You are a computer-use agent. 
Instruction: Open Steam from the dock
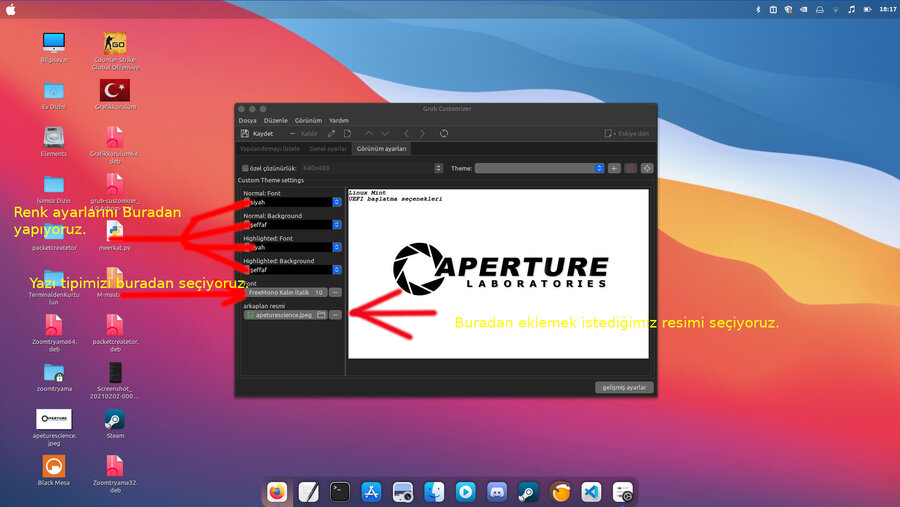[x=528, y=492]
